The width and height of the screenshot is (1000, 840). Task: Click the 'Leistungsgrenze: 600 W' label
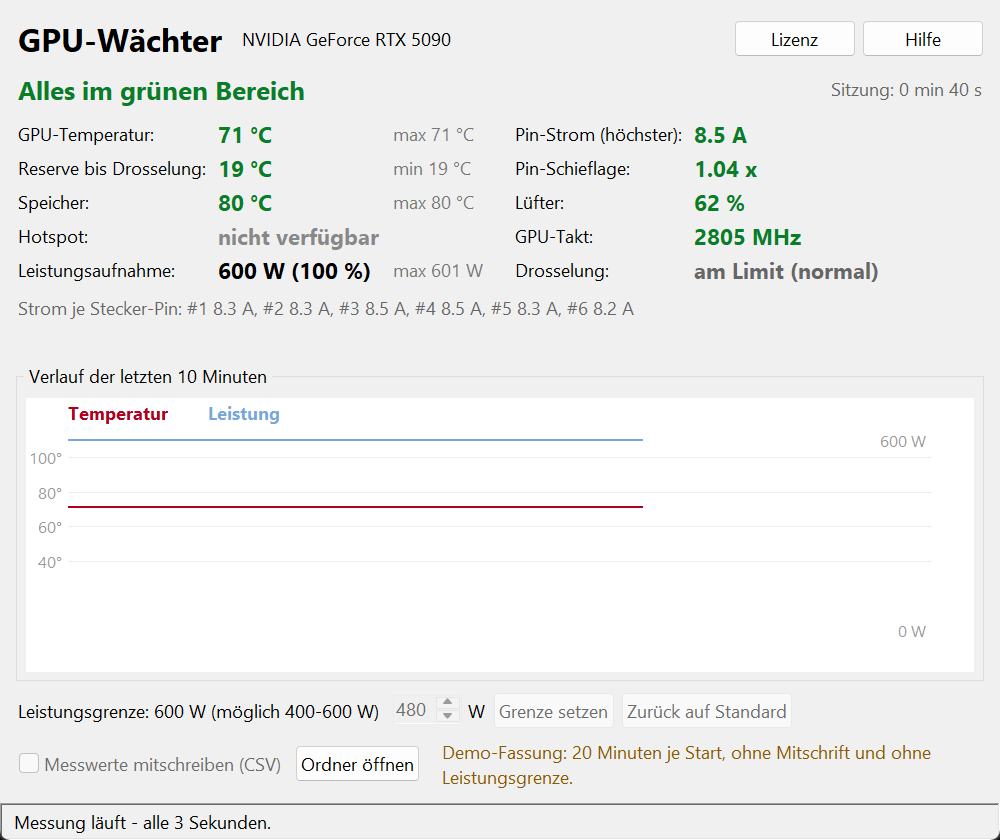click(198, 711)
